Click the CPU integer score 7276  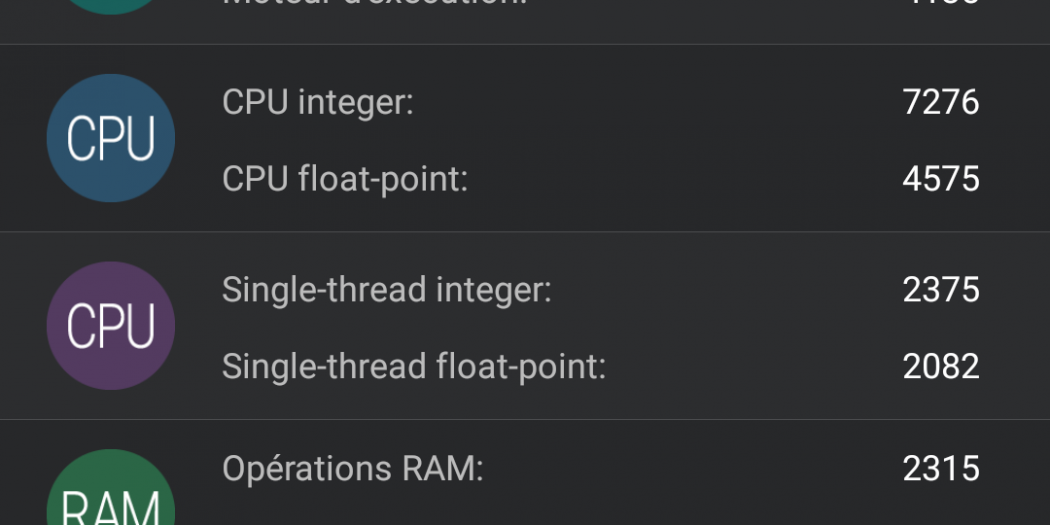click(x=940, y=102)
